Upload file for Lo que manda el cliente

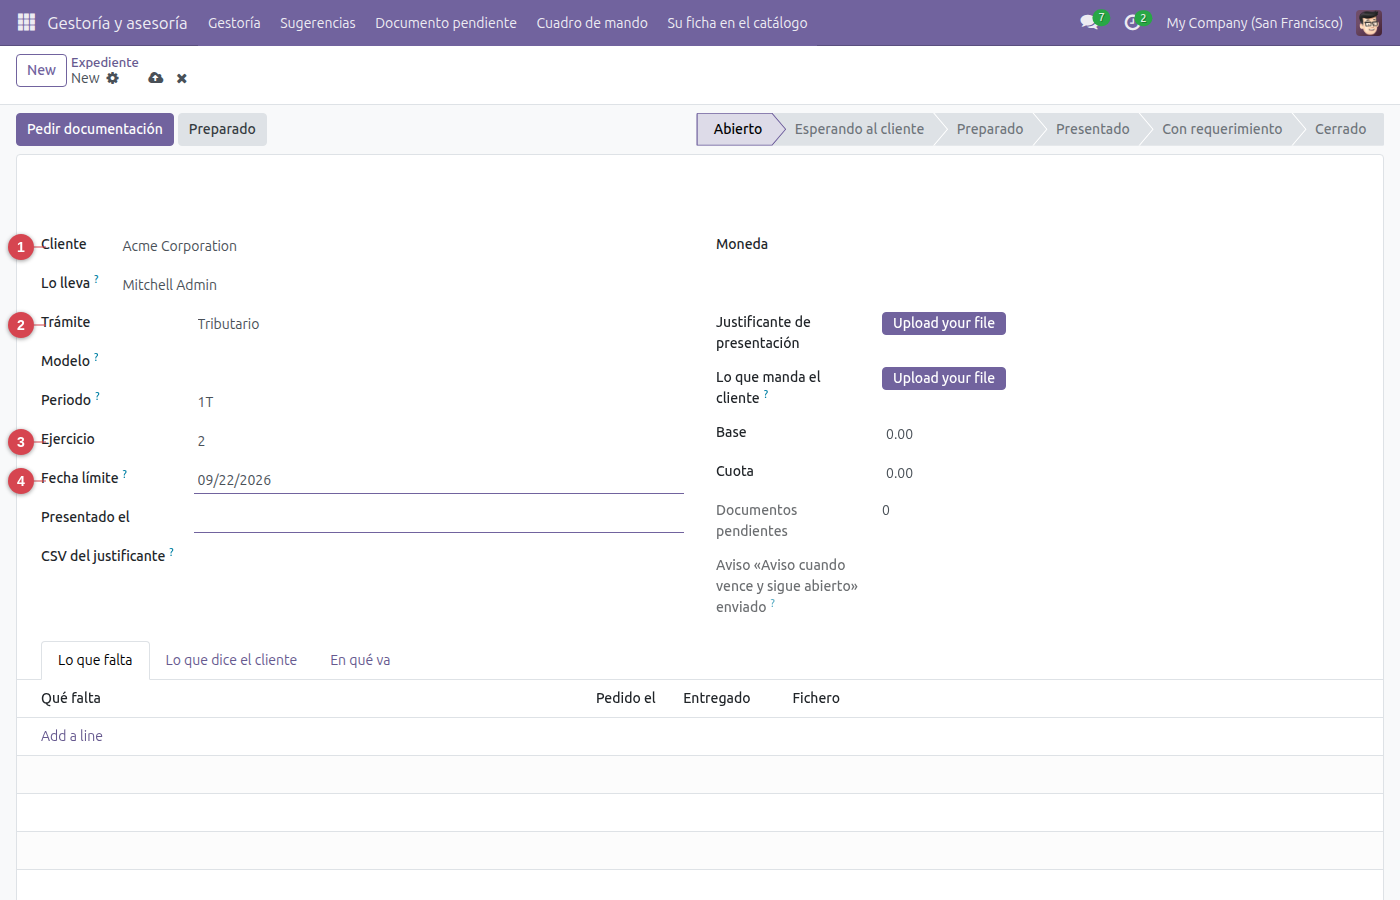944,378
